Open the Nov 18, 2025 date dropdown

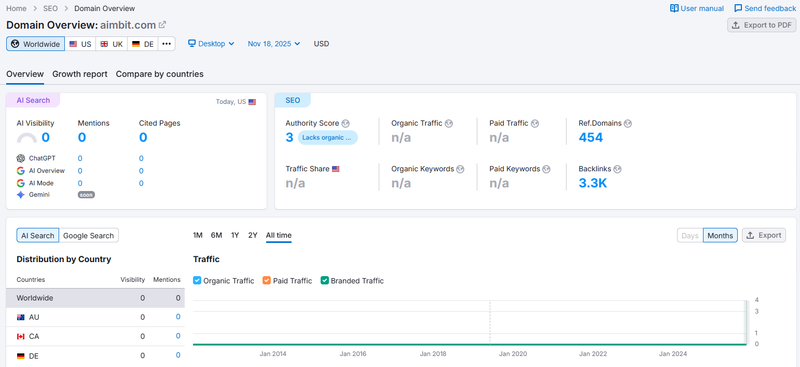click(x=274, y=44)
